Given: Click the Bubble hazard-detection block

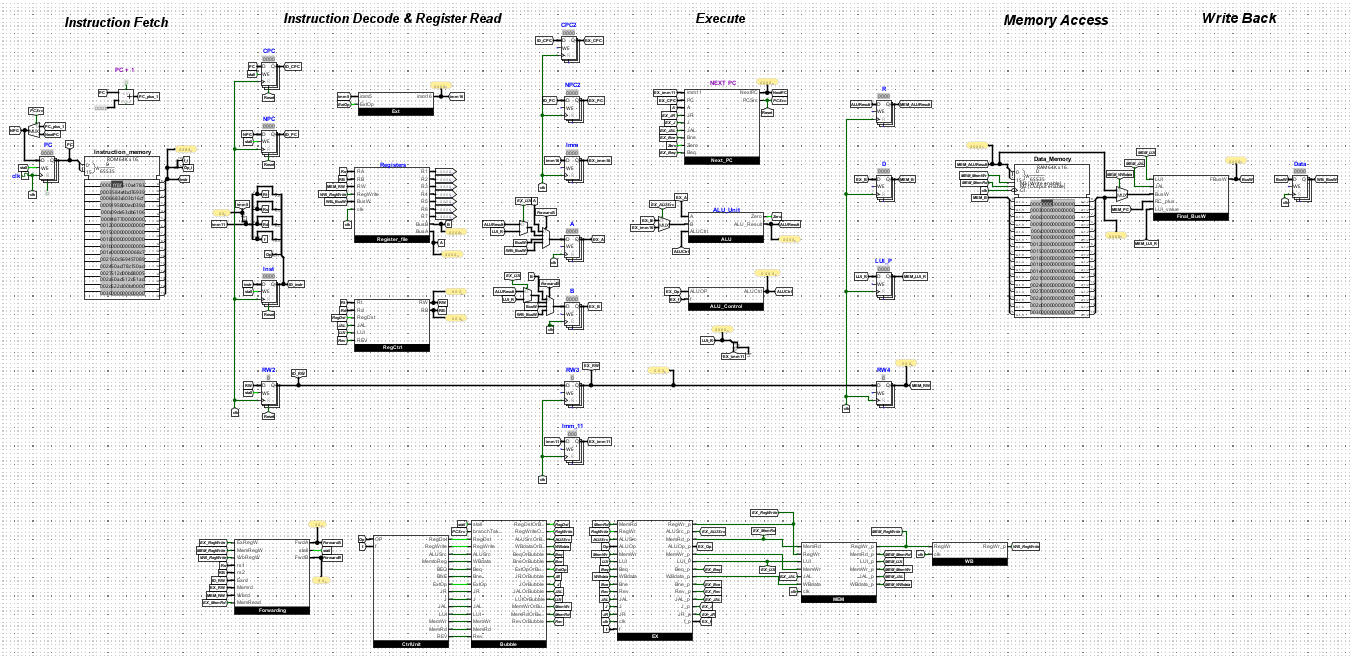Looking at the screenshot, I should 508,585.
